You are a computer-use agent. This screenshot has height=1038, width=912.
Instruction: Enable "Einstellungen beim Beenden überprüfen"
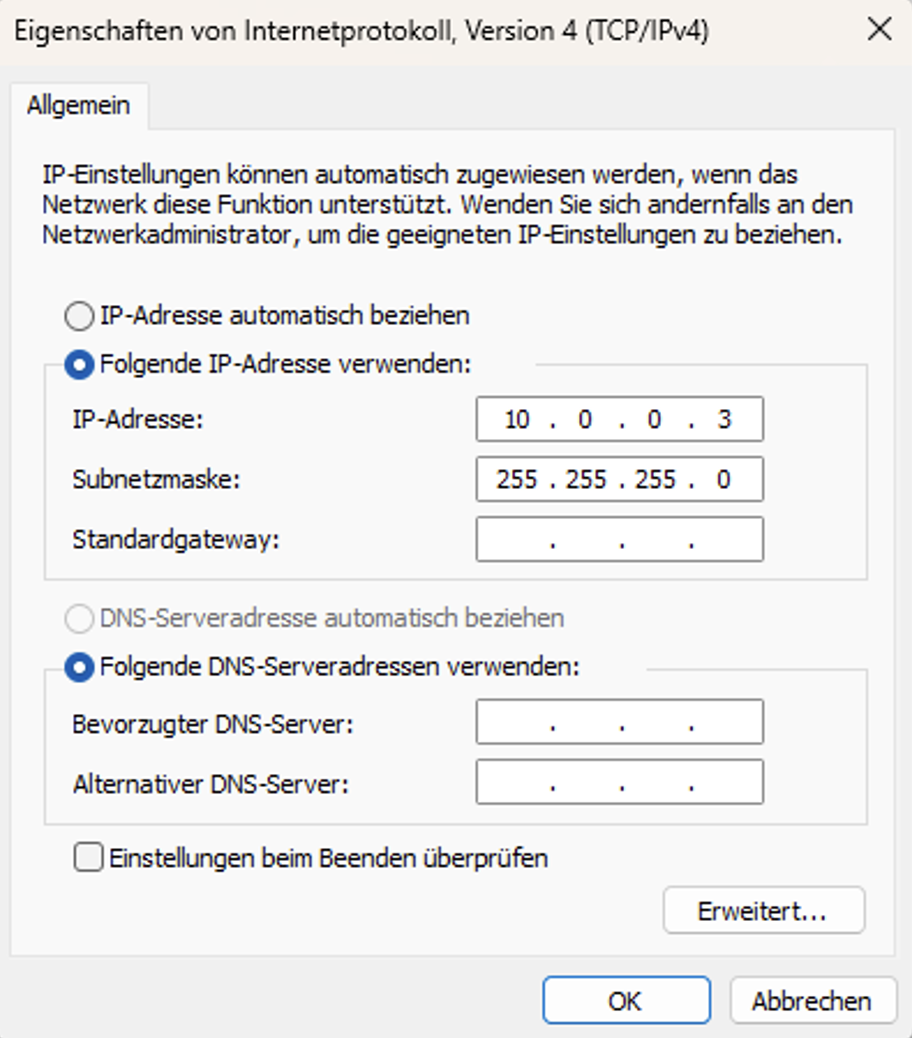(x=89, y=856)
